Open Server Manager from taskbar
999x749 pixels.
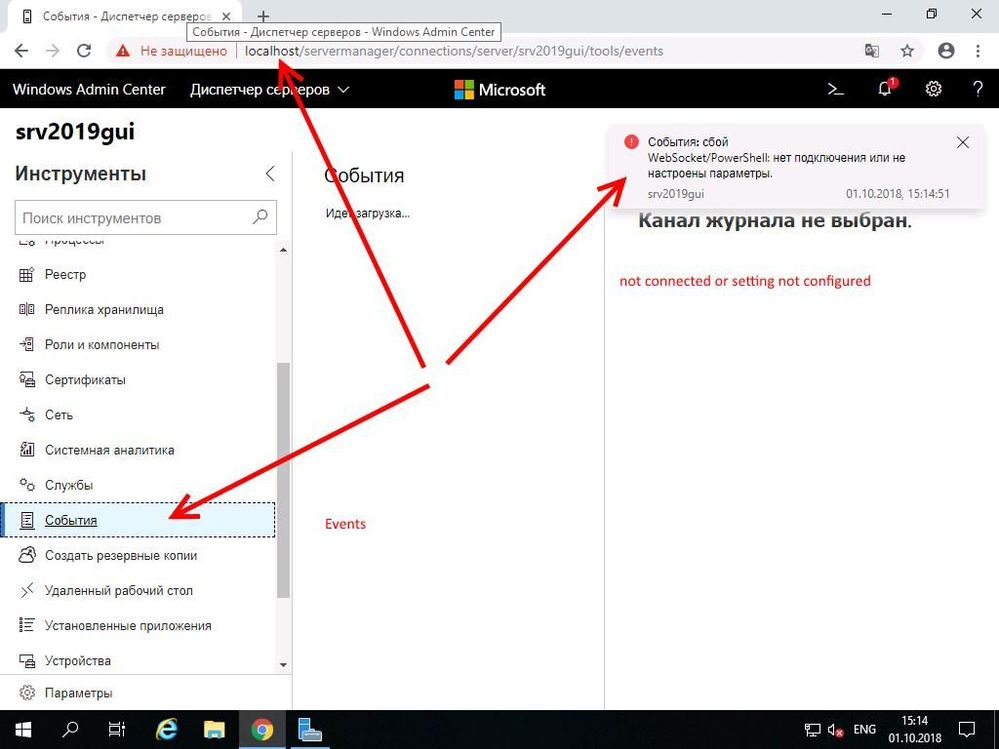pyautogui.click(x=309, y=730)
